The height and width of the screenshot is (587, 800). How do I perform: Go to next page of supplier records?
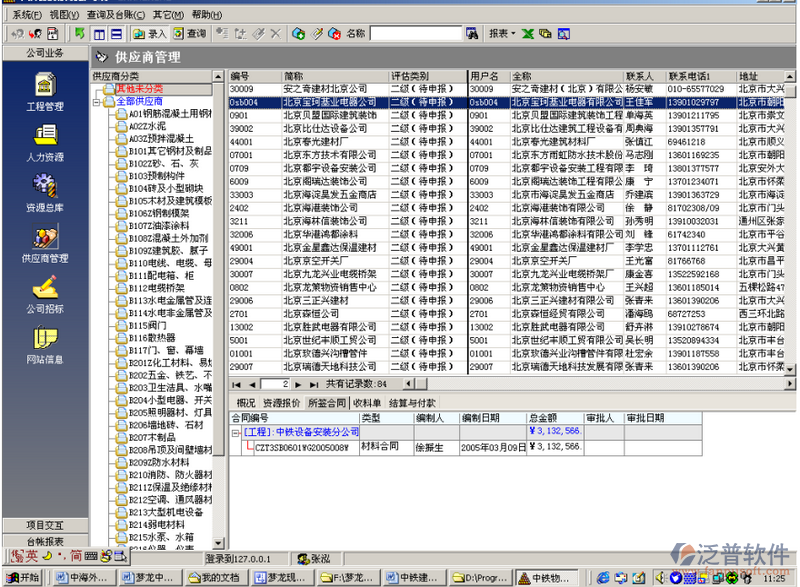coord(299,384)
